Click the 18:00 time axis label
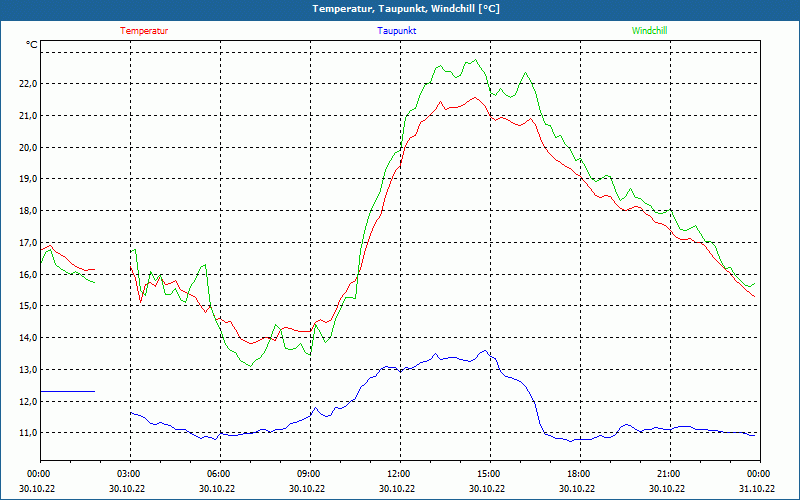 tap(578, 474)
